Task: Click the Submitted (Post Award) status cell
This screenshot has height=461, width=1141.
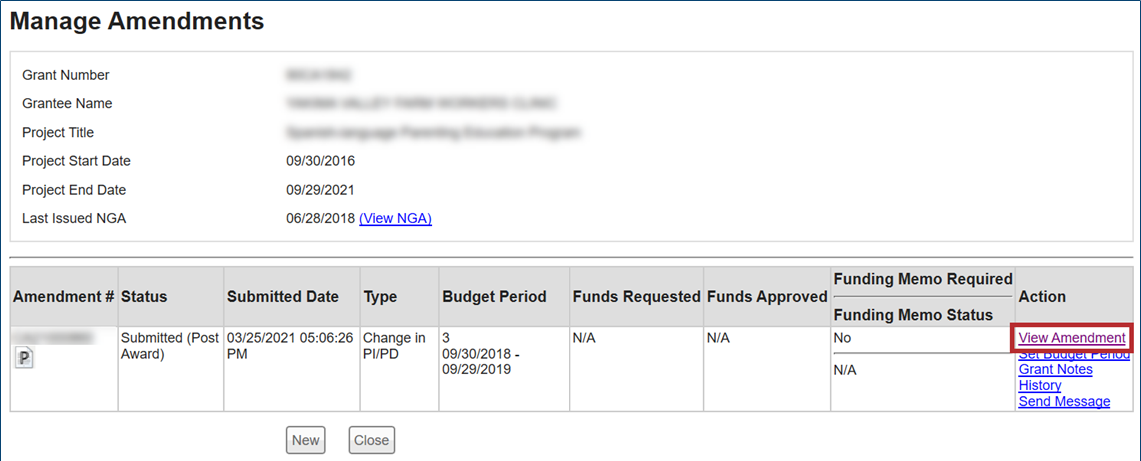Action: pyautogui.click(x=169, y=346)
